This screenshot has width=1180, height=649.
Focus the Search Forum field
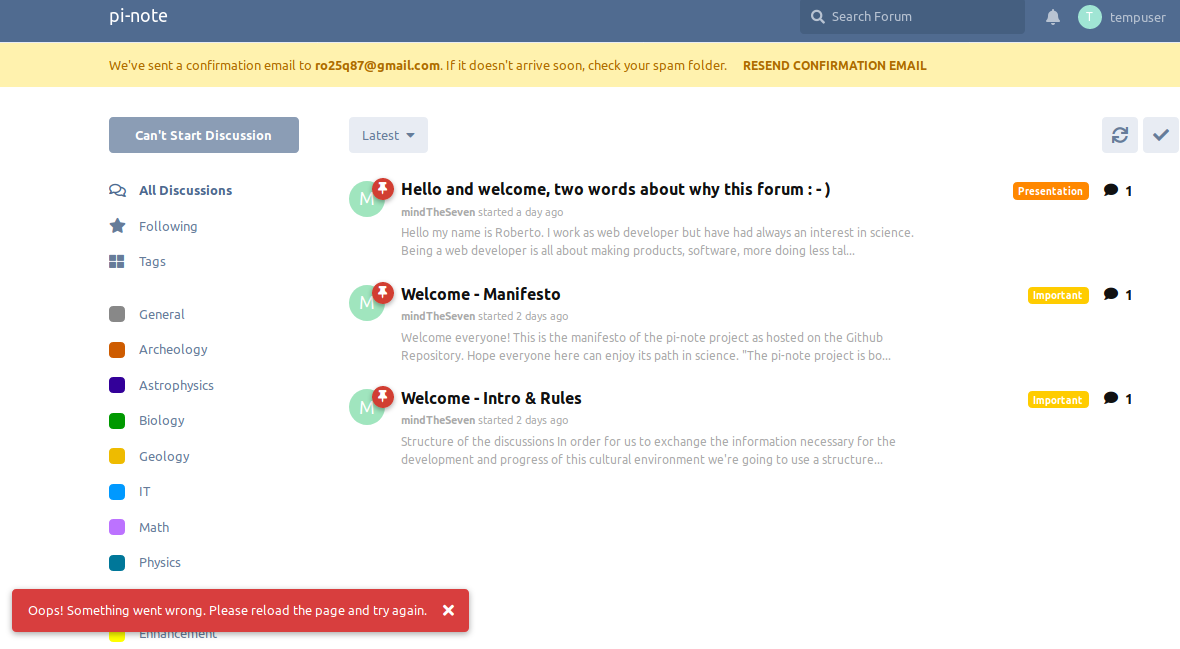coord(912,17)
